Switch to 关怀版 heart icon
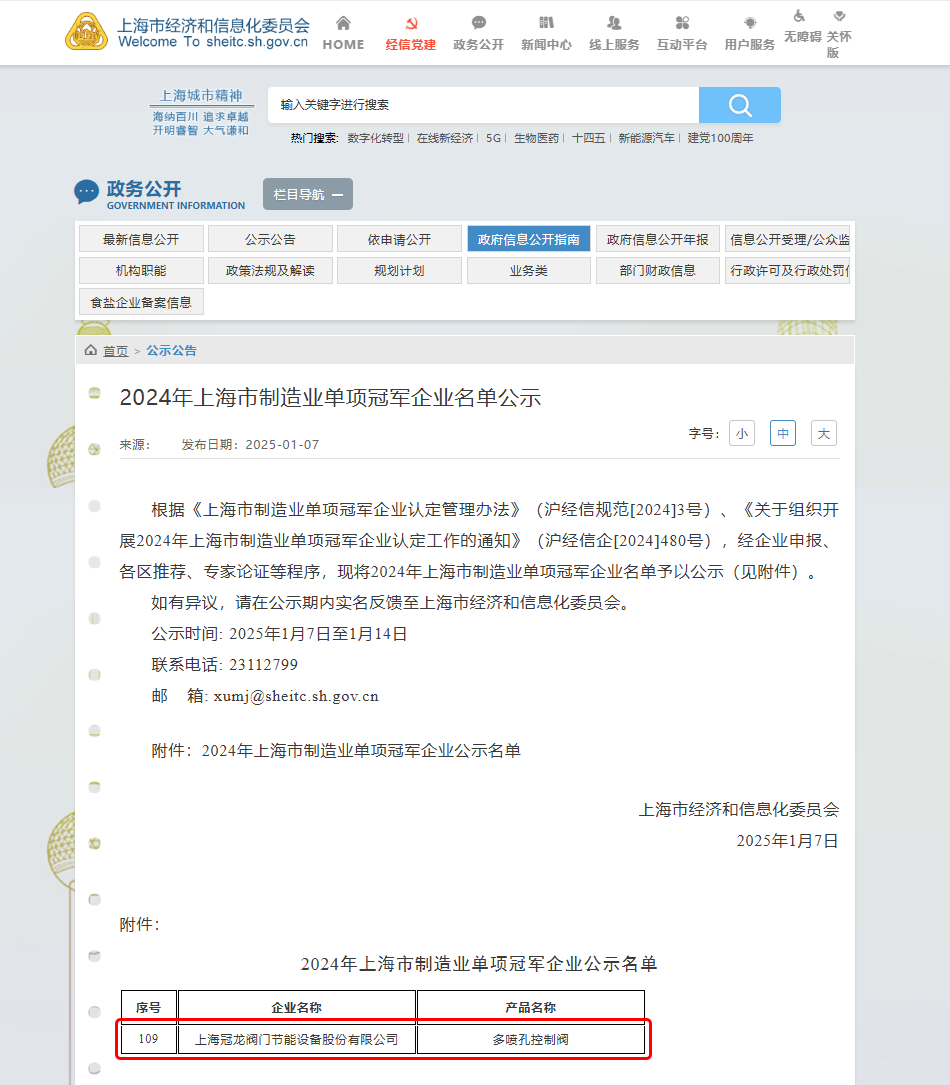The height and width of the screenshot is (1085, 950). tap(839, 16)
